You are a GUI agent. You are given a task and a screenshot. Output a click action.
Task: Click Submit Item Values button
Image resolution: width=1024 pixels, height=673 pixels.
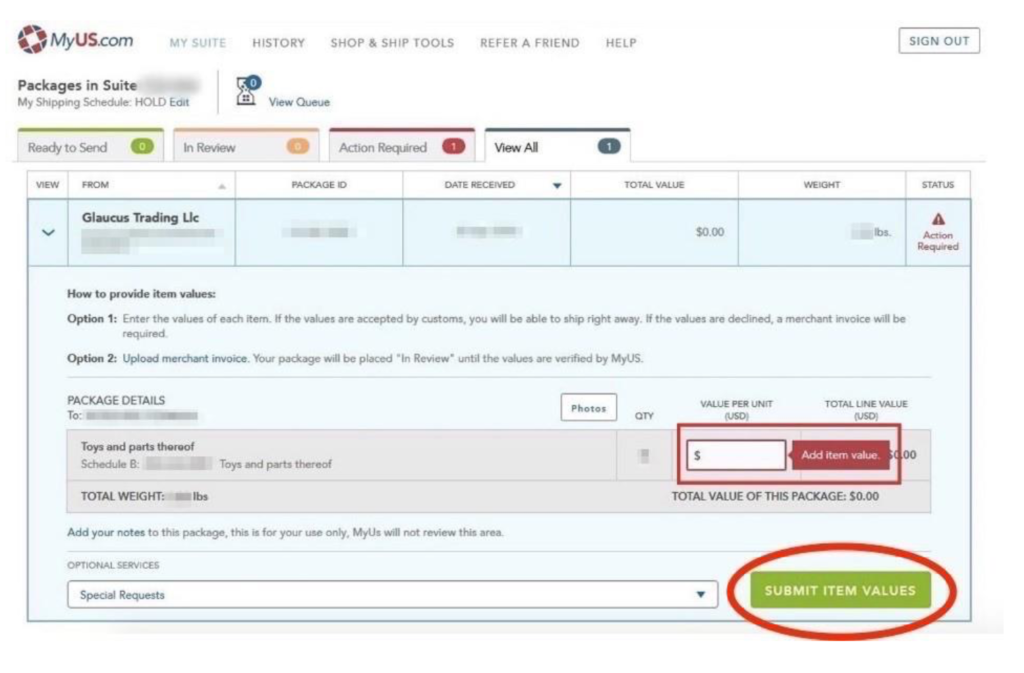(840, 590)
